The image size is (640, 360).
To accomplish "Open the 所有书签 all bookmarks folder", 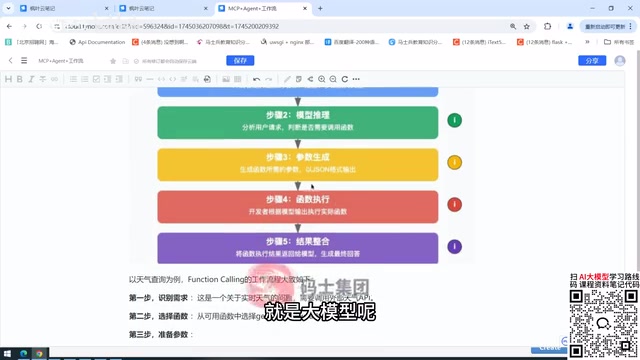I will [x=619, y=42].
